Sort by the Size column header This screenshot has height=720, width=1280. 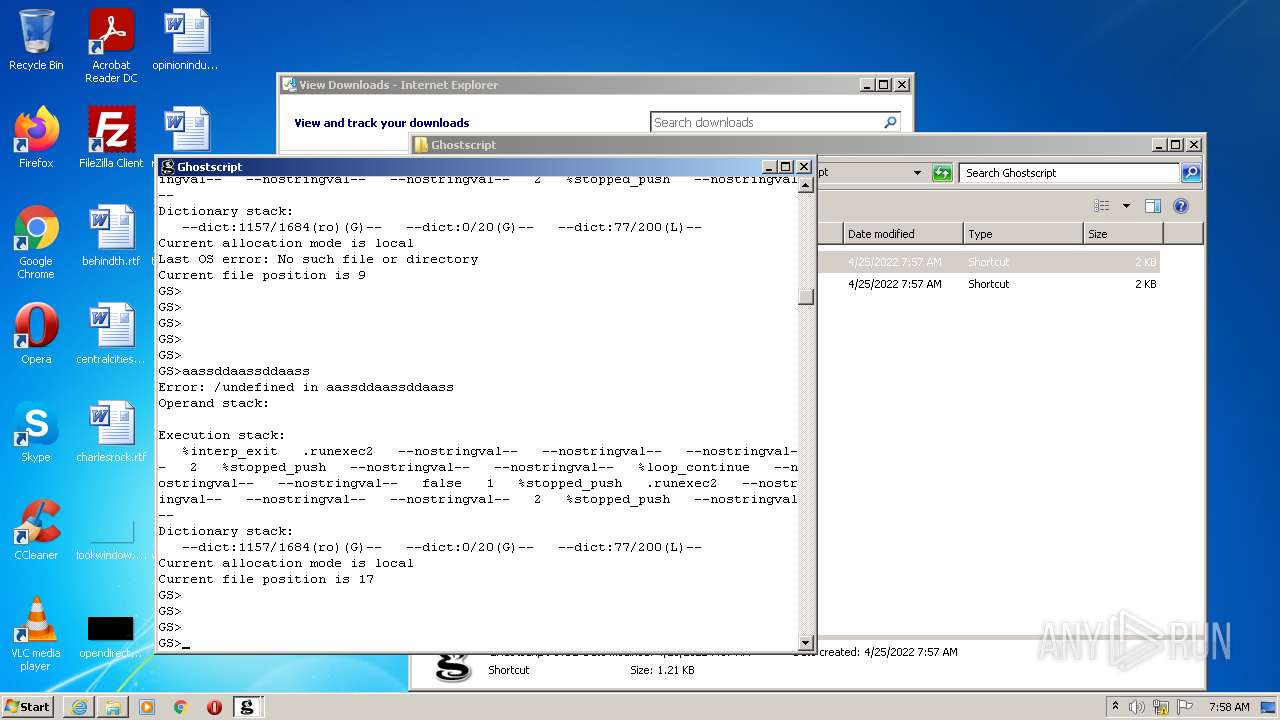click(1124, 234)
